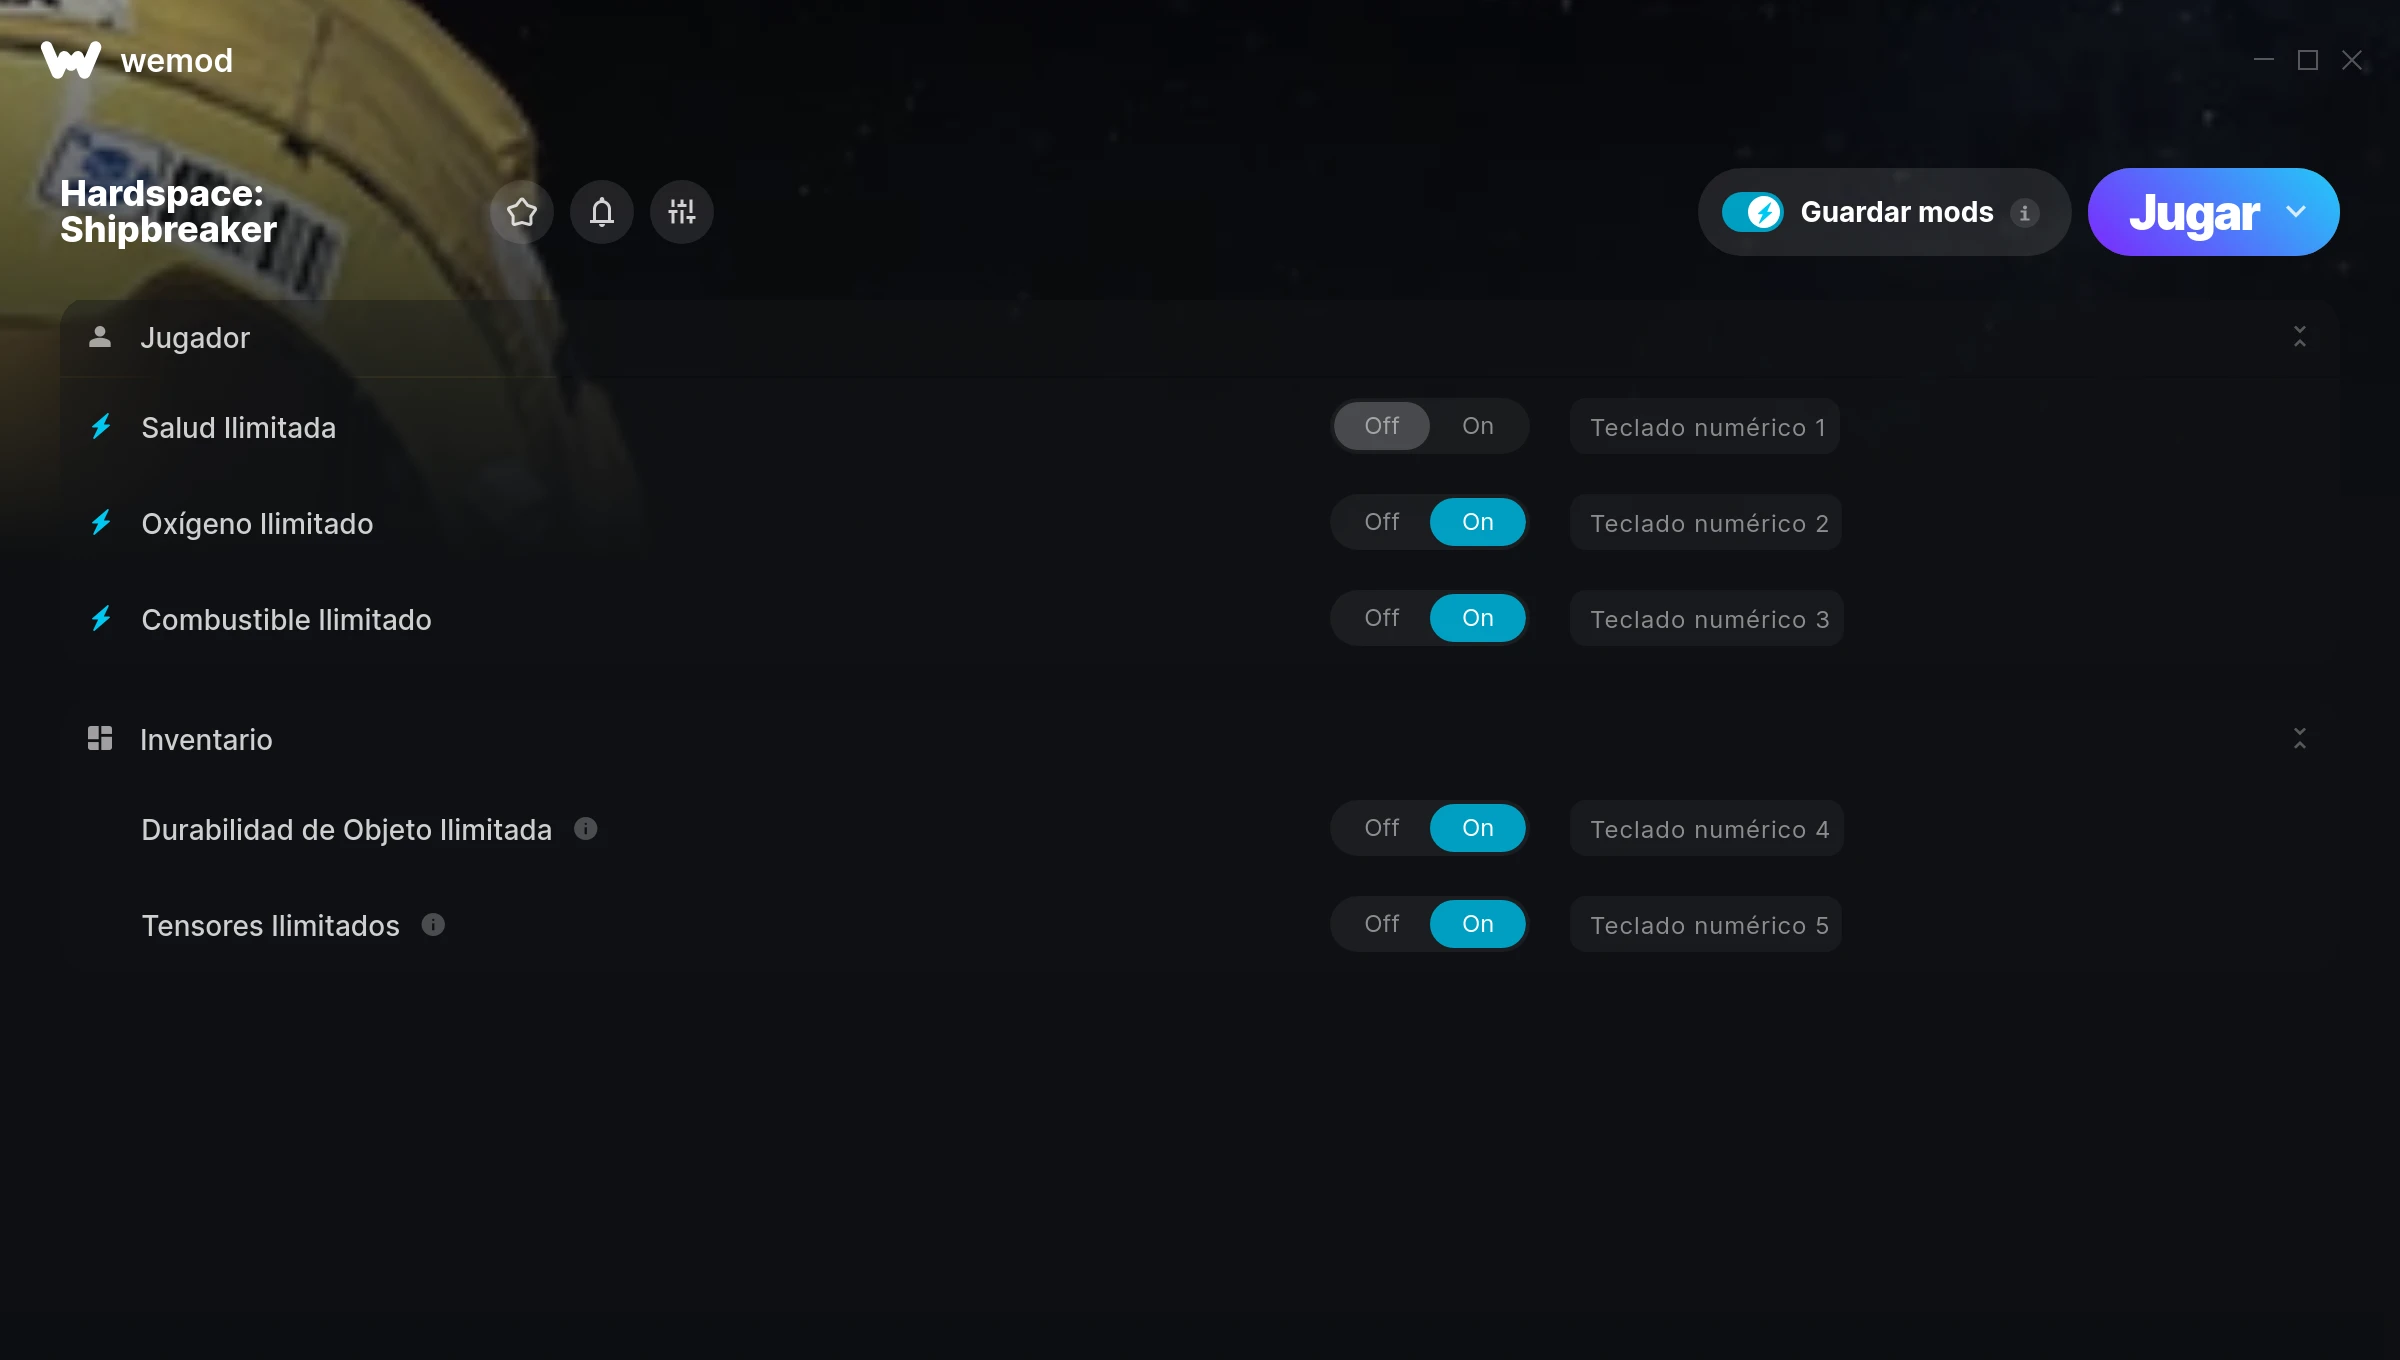Viewport: 2400px width, 1360px height.
Task: Collapse the Jugador section
Action: 2300,337
